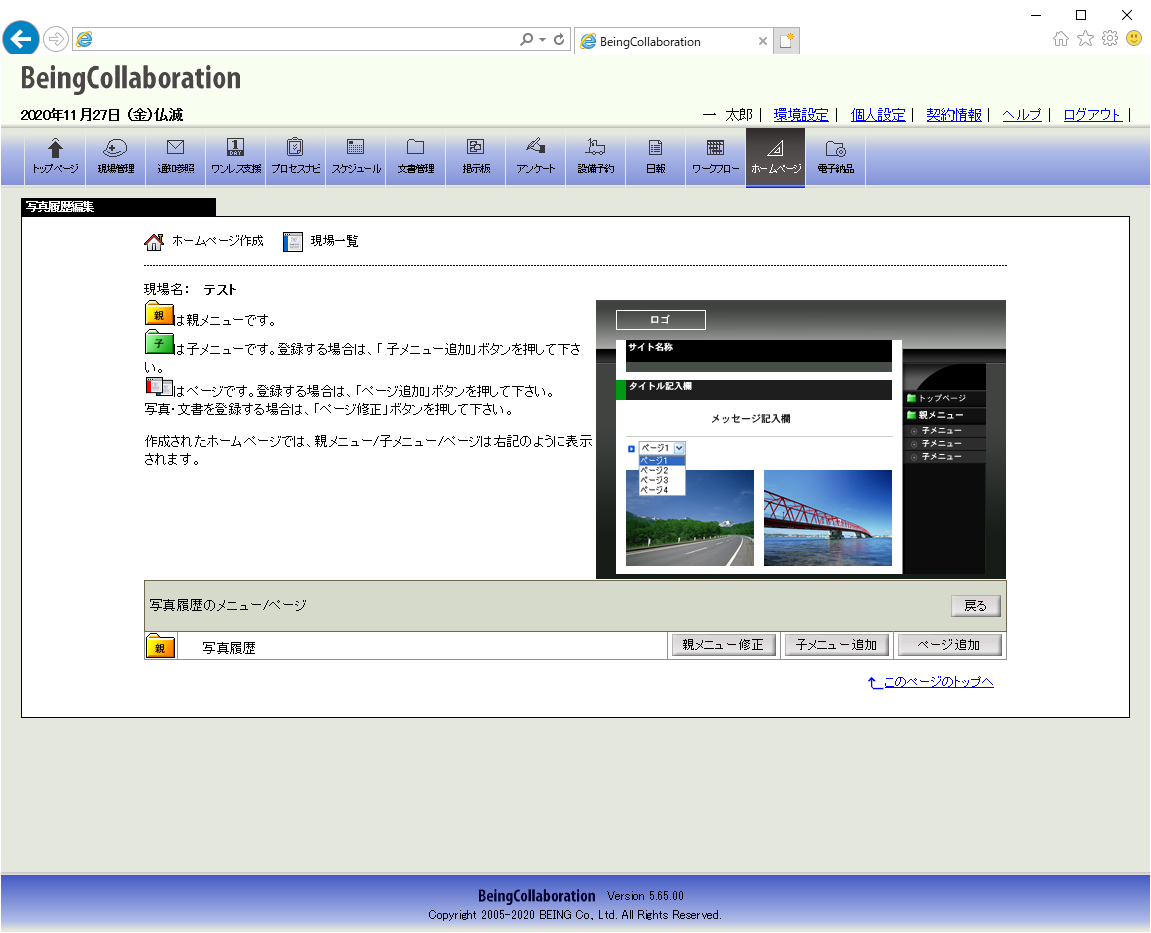Open the 現場一覧 list icon

pyautogui.click(x=293, y=242)
